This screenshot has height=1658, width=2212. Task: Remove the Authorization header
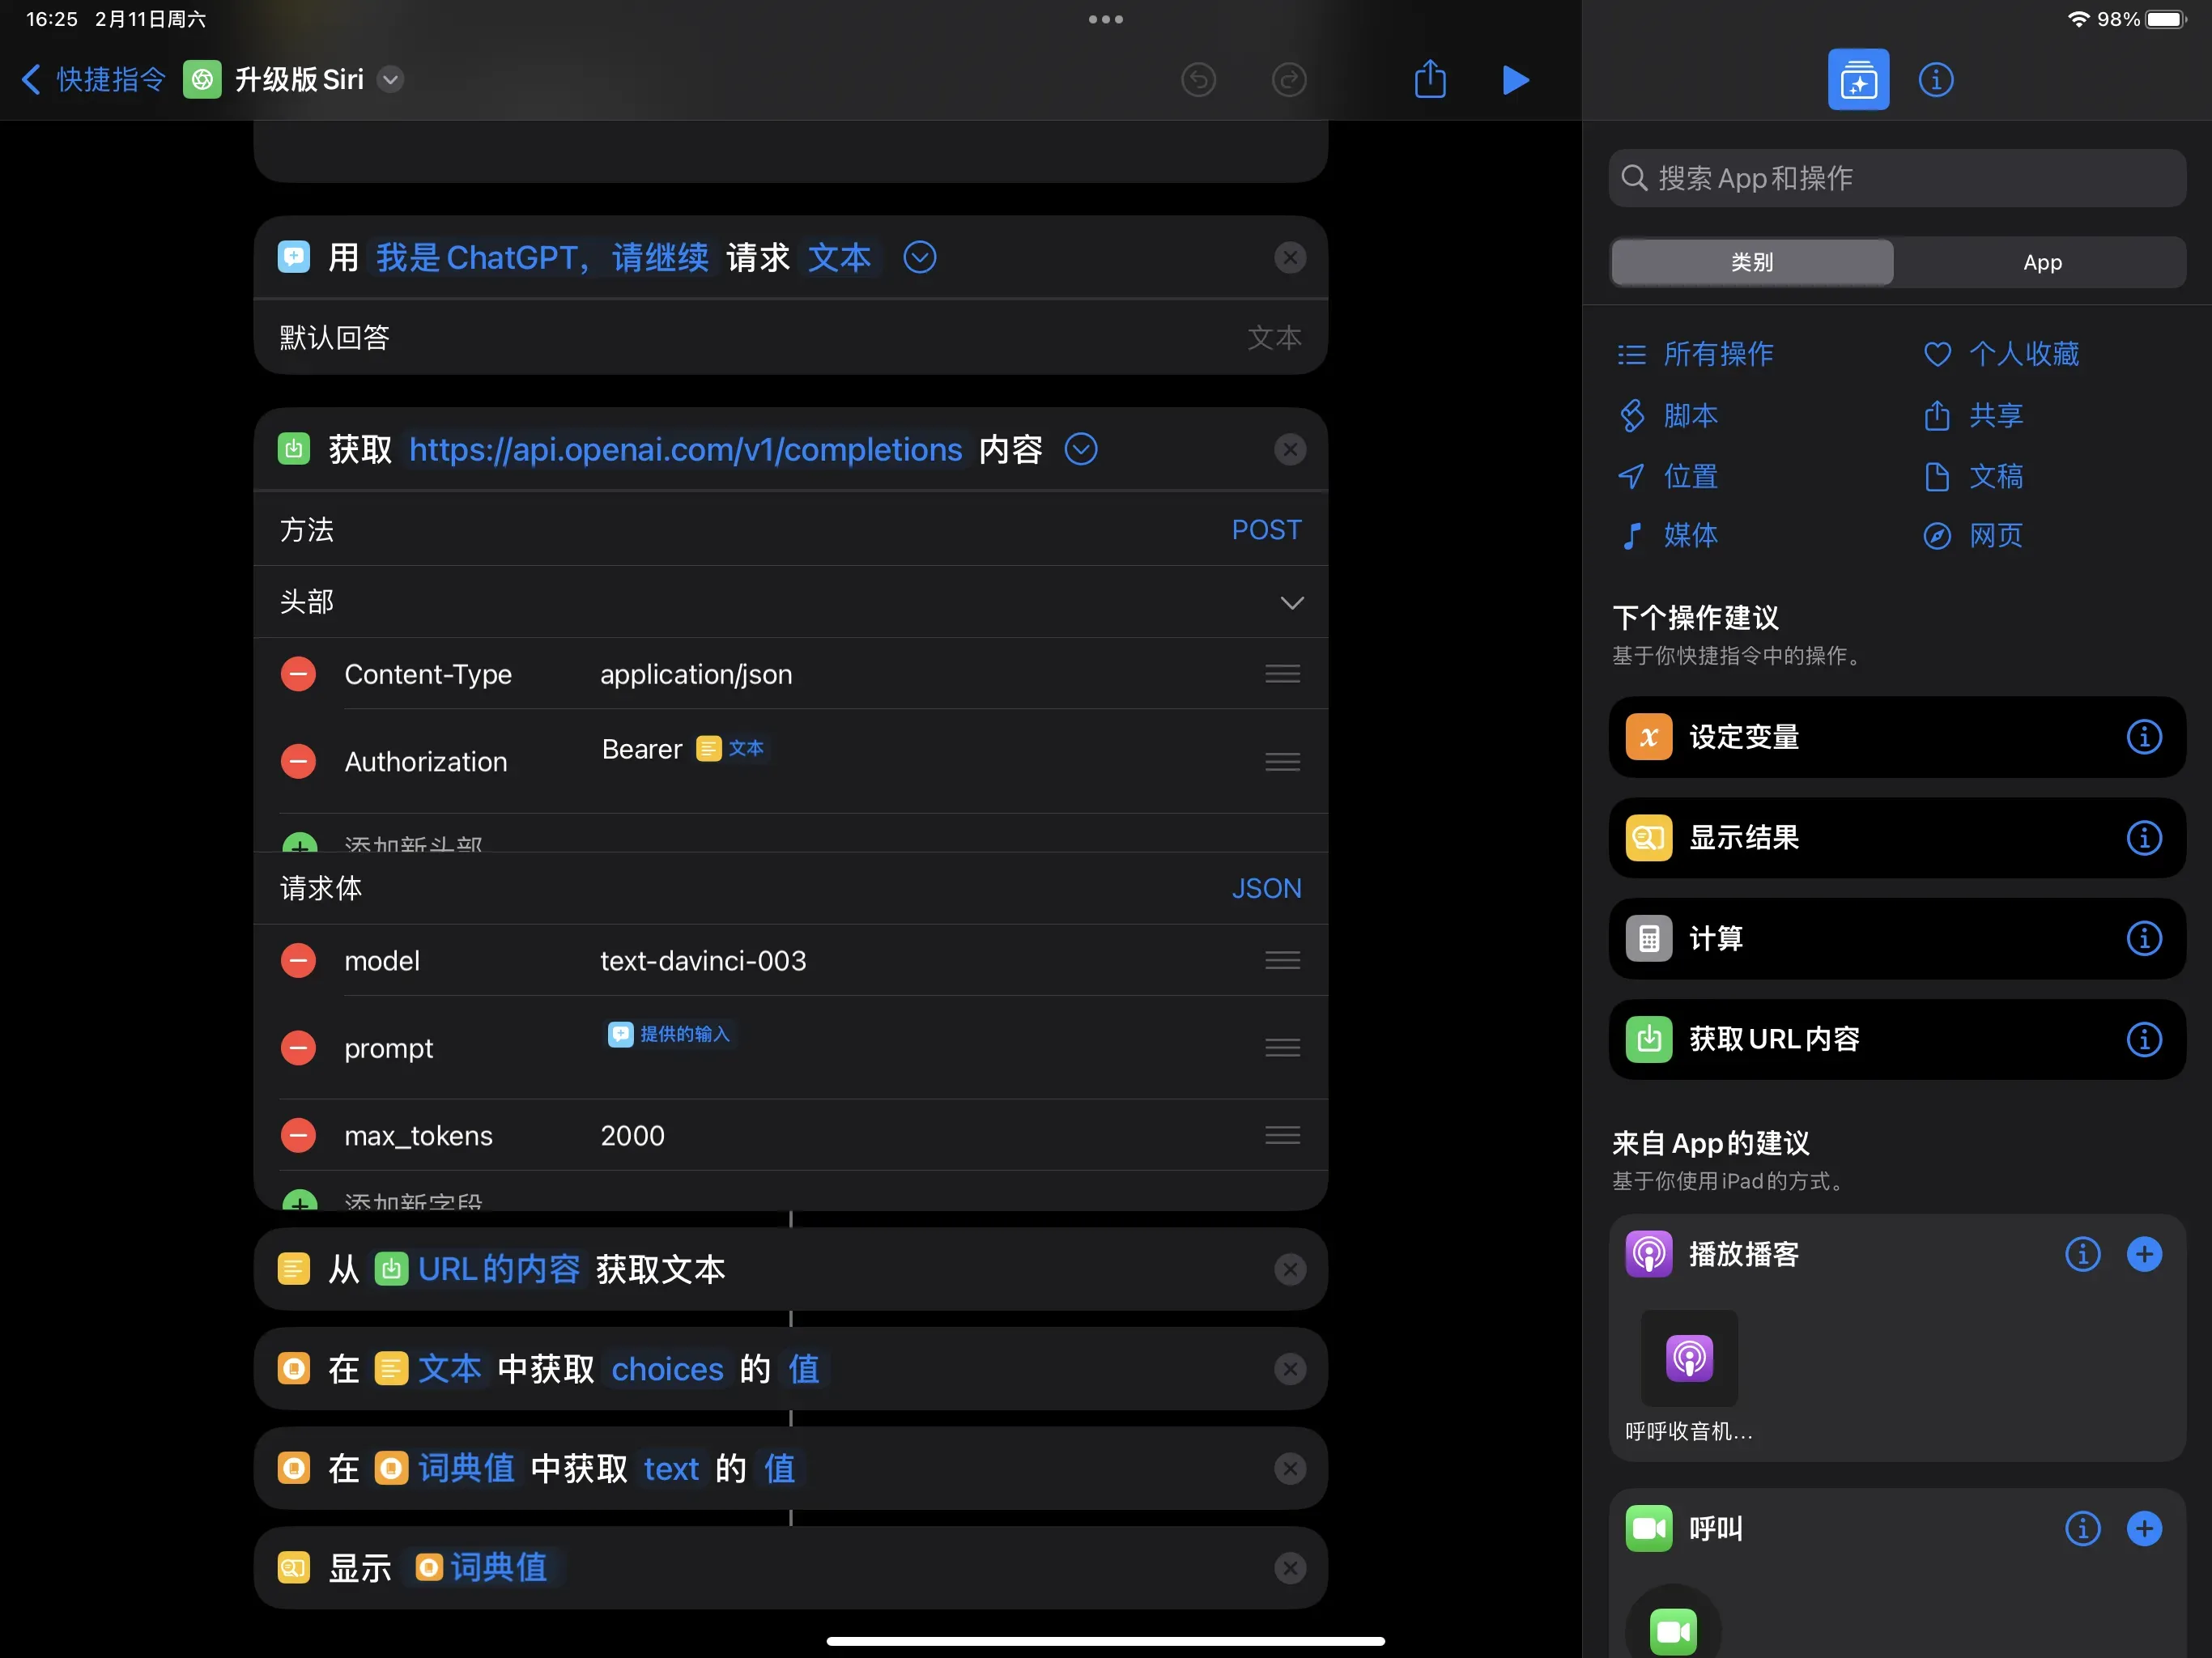[298, 762]
